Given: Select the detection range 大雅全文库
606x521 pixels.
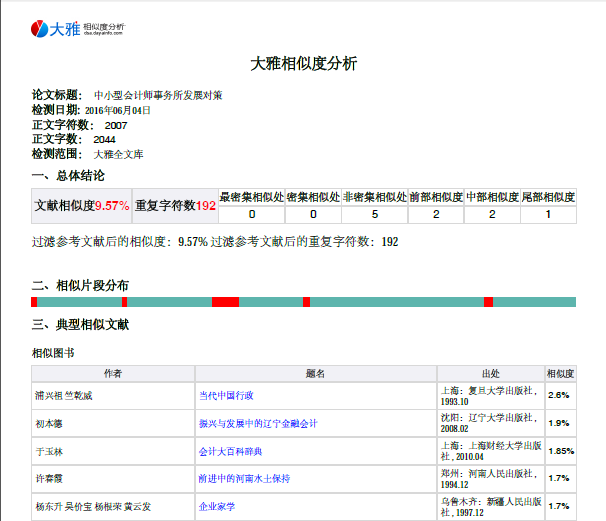Looking at the screenshot, I should (118, 154).
